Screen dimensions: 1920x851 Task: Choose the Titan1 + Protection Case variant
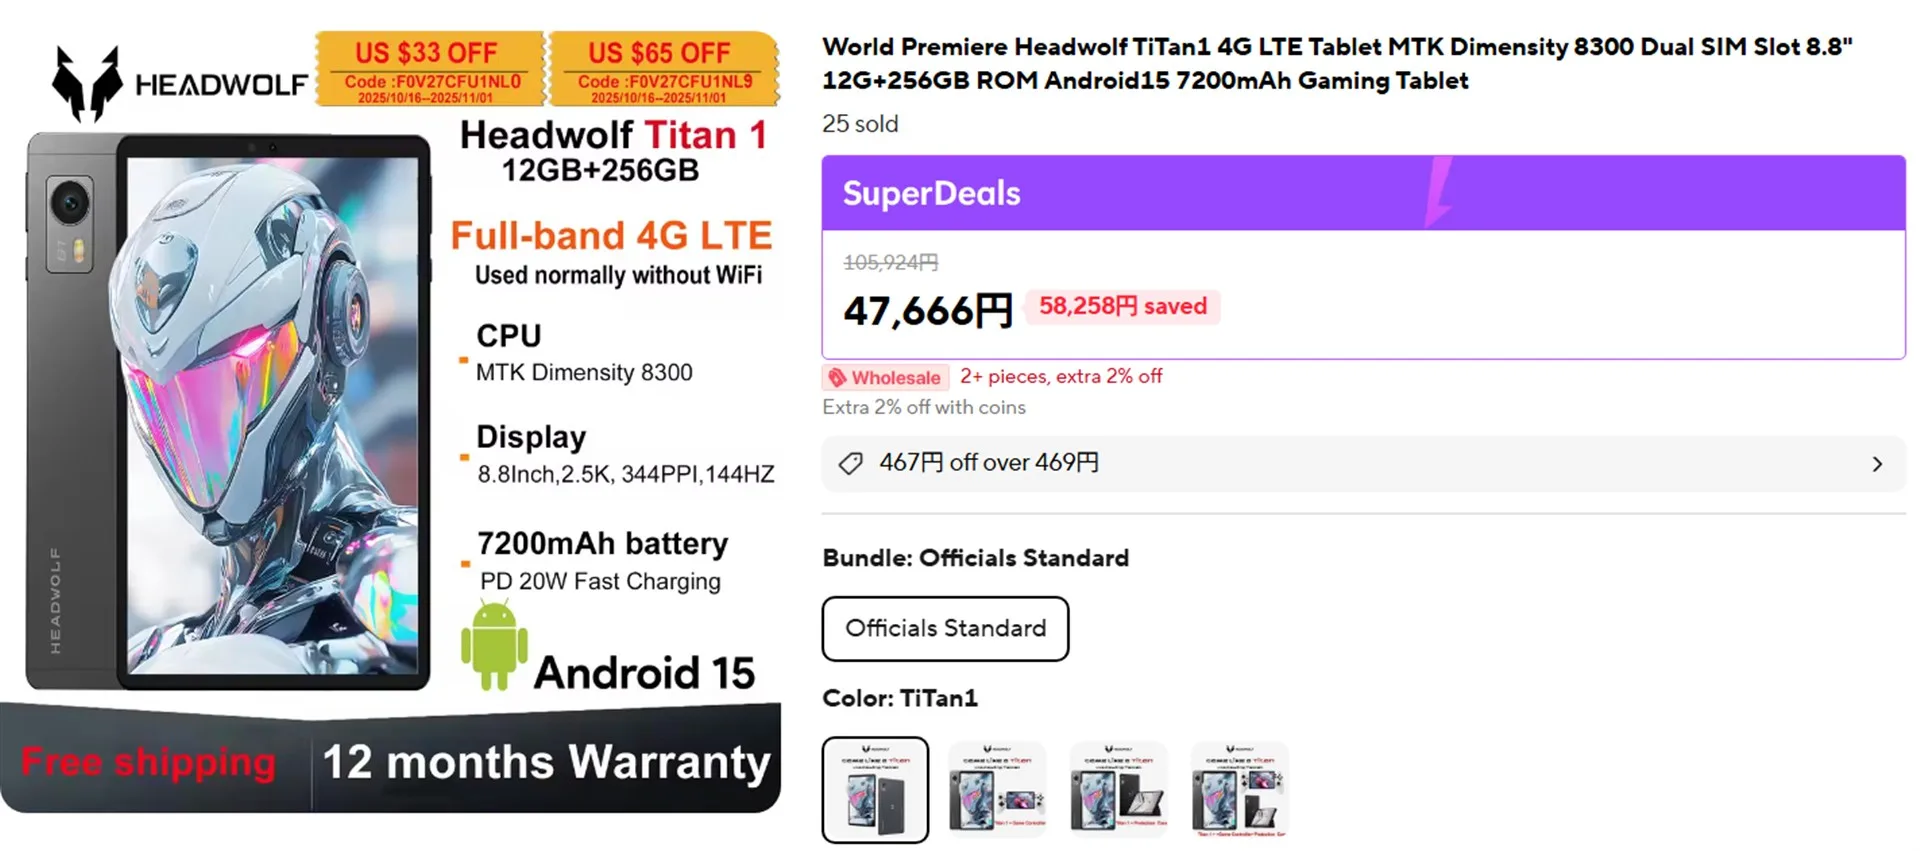point(1118,790)
